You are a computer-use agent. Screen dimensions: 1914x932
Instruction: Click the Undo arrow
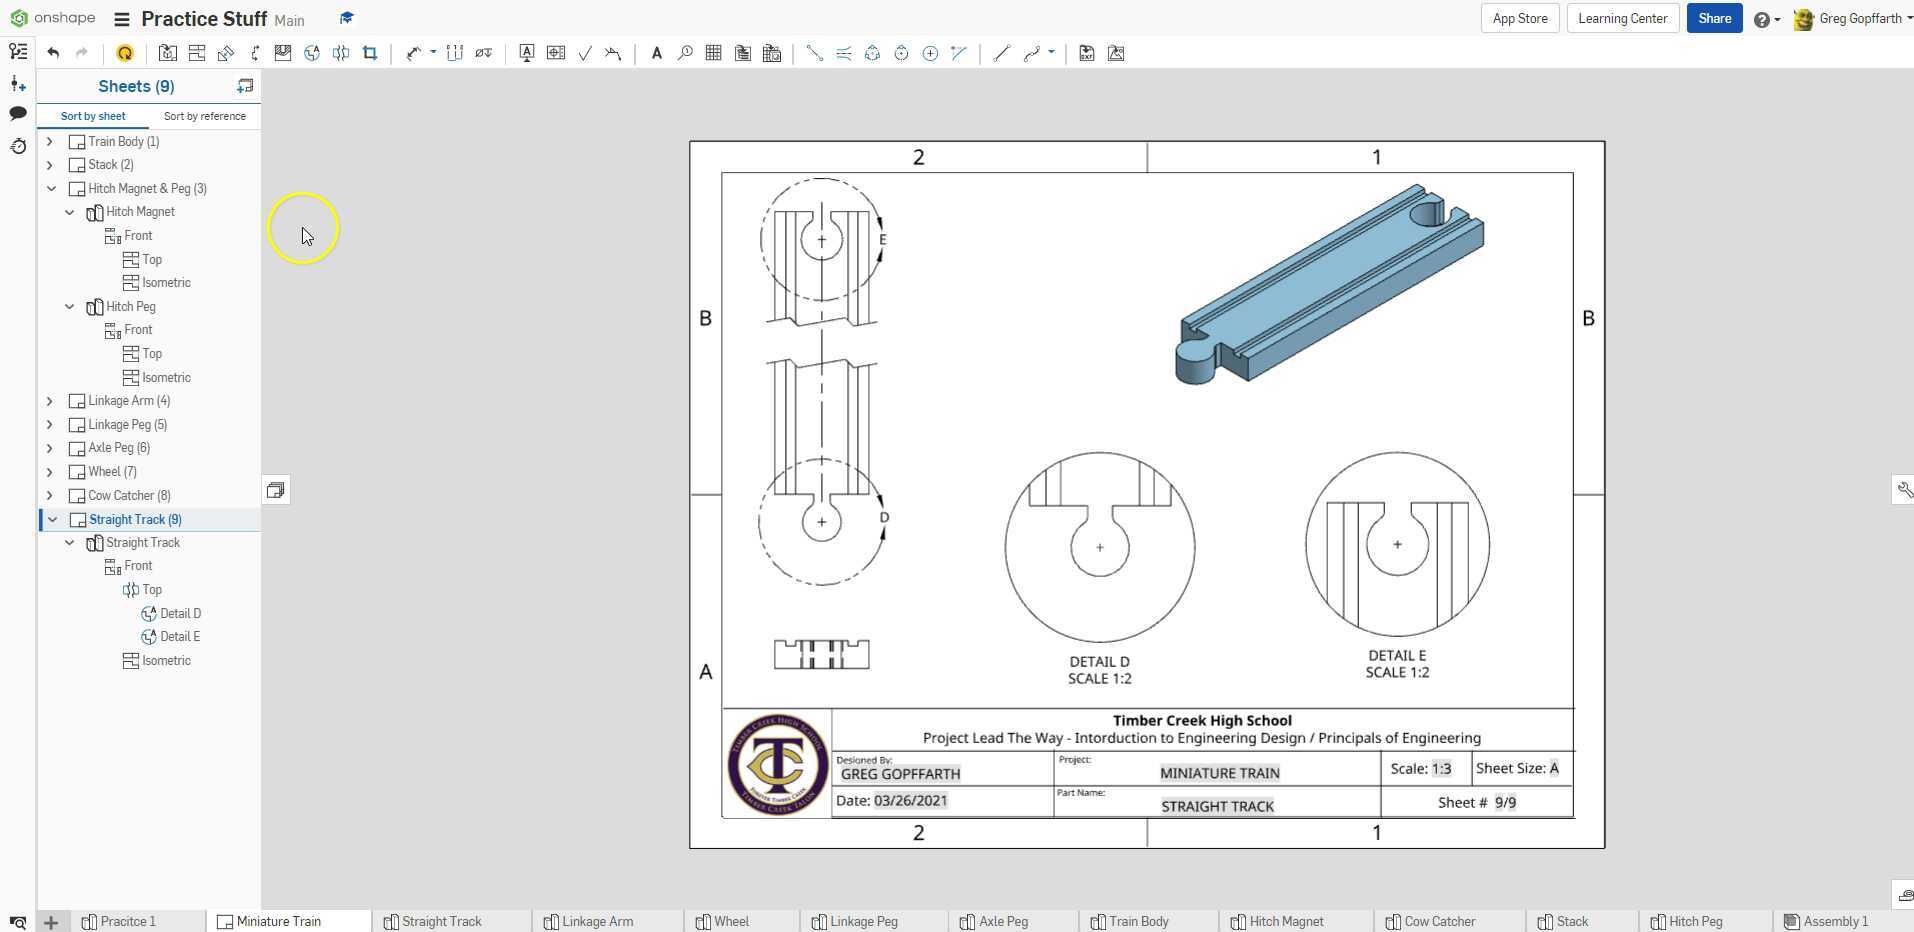click(54, 53)
